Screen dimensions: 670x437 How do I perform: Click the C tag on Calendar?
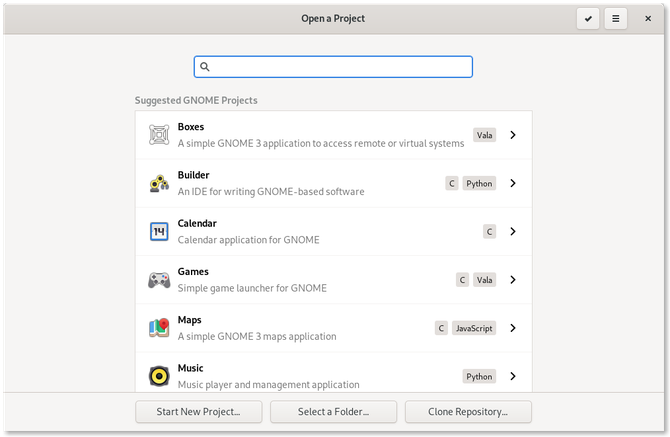click(x=489, y=232)
